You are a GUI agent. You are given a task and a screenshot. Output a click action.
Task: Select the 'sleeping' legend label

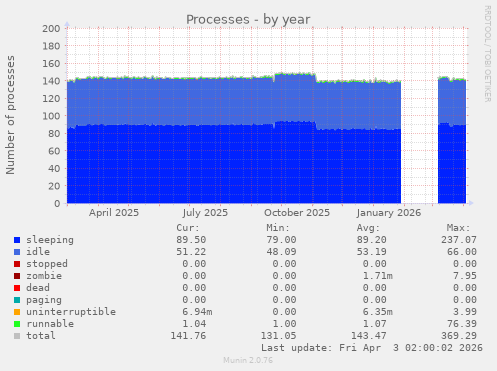50,240
